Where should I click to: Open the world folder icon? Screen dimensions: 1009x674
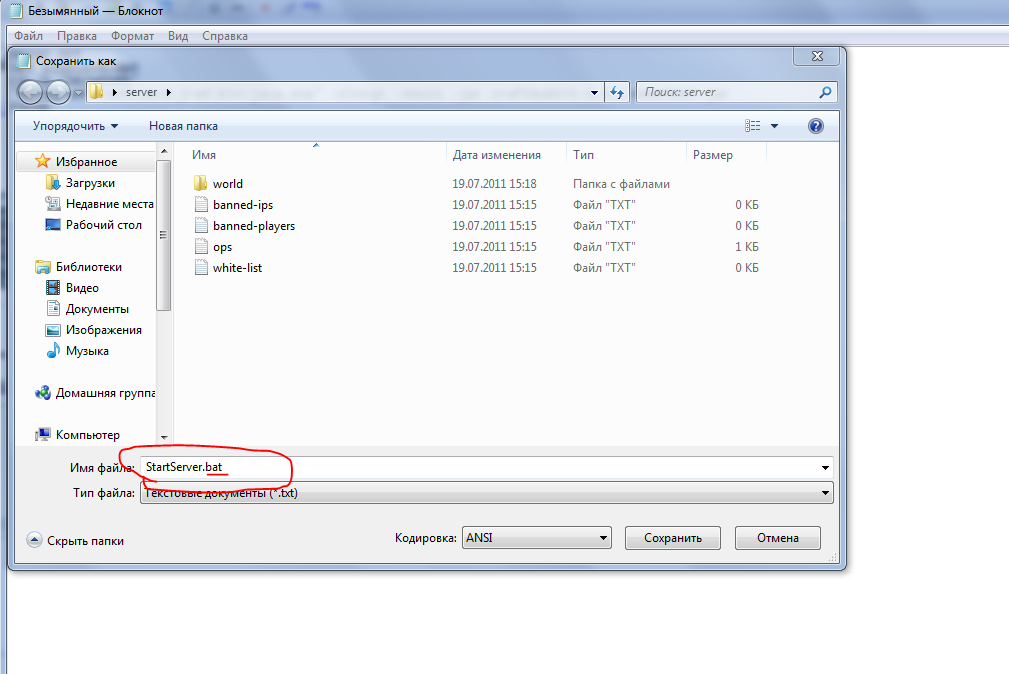tap(200, 184)
